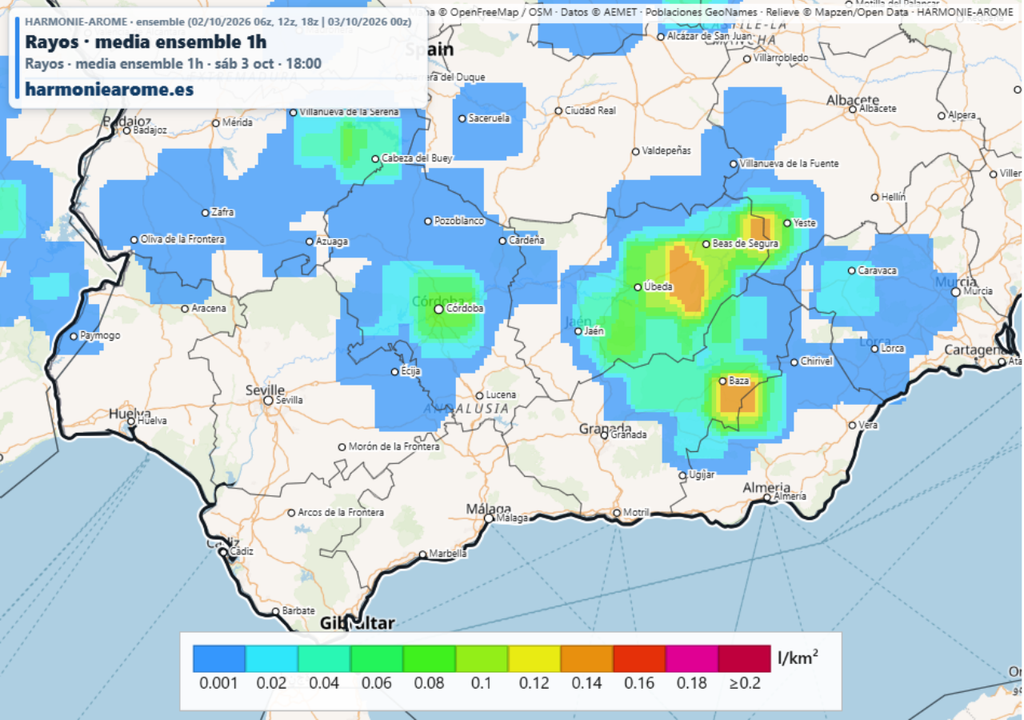Screen dimensions: 1024x720
Task: Click the 'Rayos · media ensemble 1h' title
Action: pyautogui.click(x=146, y=42)
